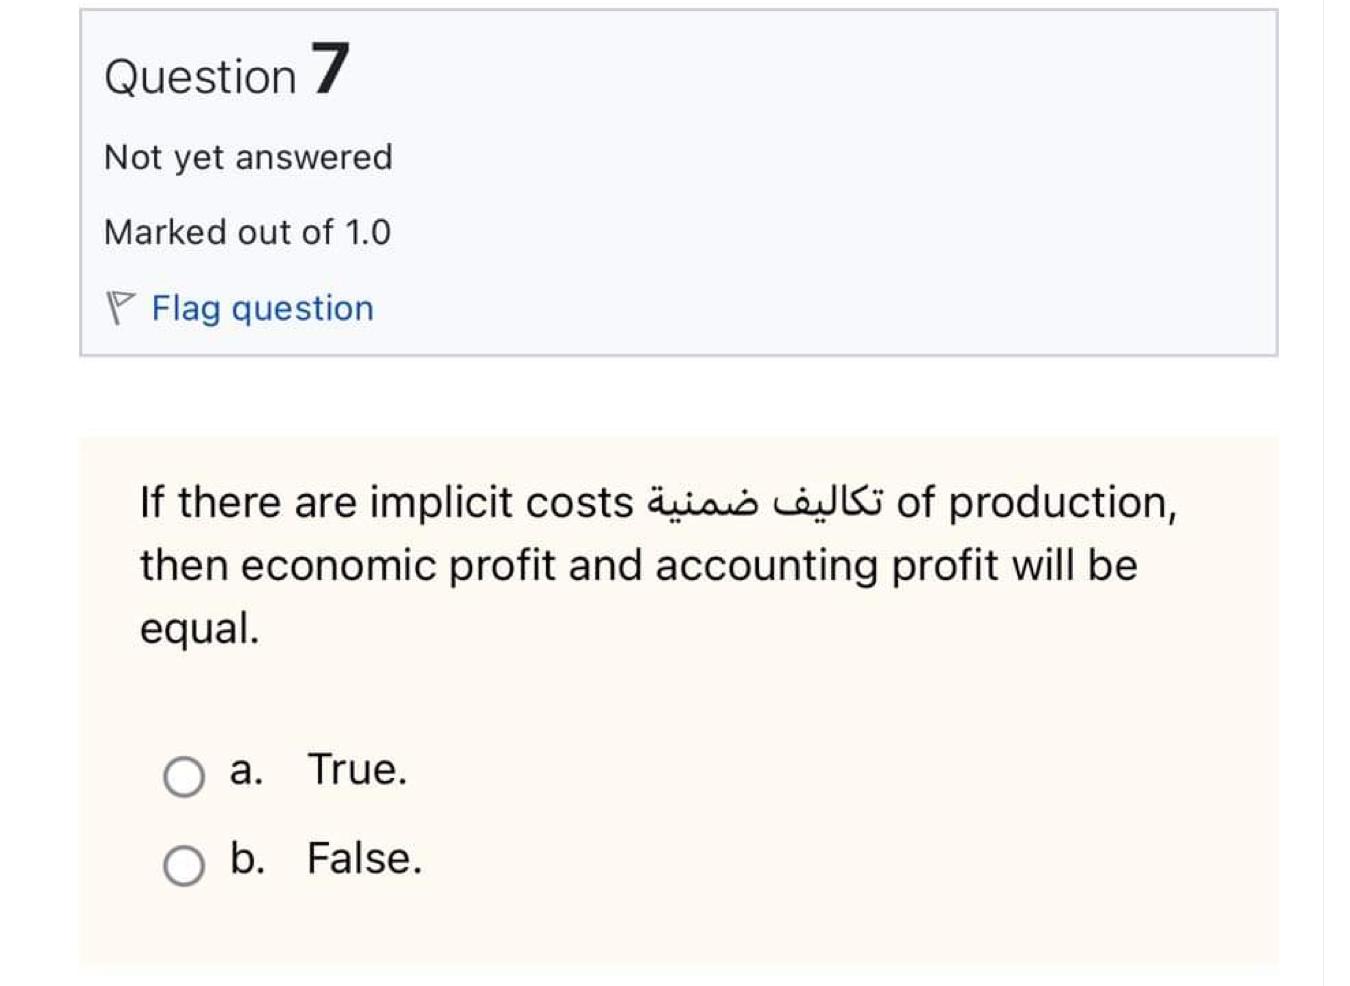Click the word equal. ending the question
The width and height of the screenshot is (1350, 986).
[x=199, y=629]
